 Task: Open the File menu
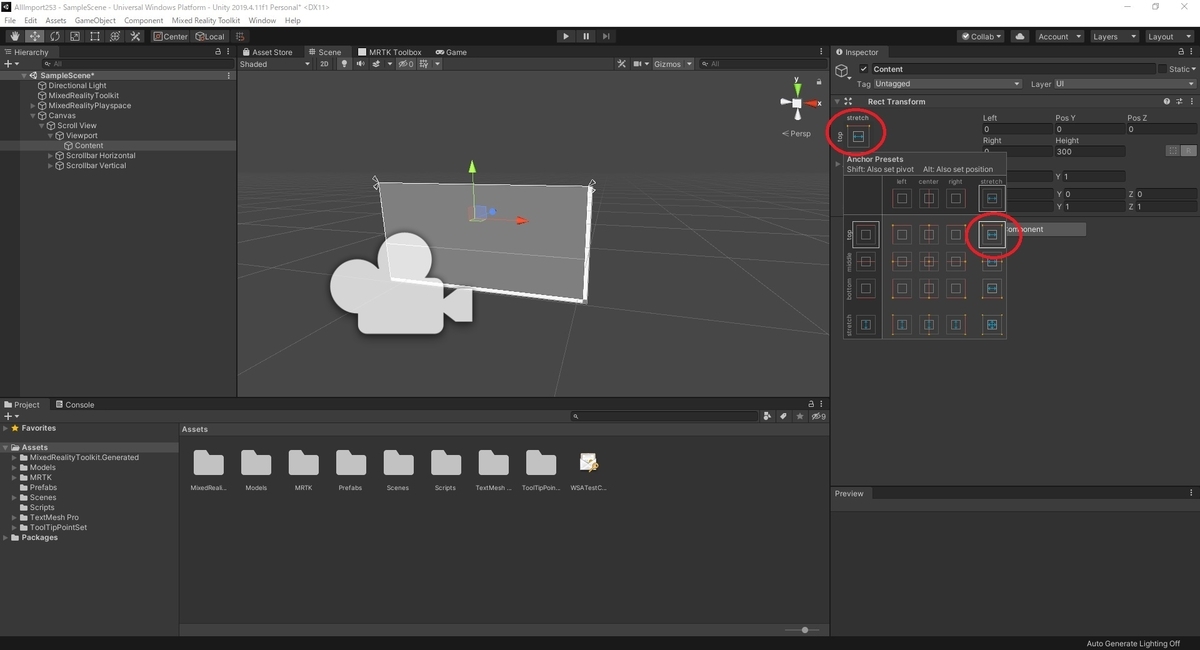(10, 20)
